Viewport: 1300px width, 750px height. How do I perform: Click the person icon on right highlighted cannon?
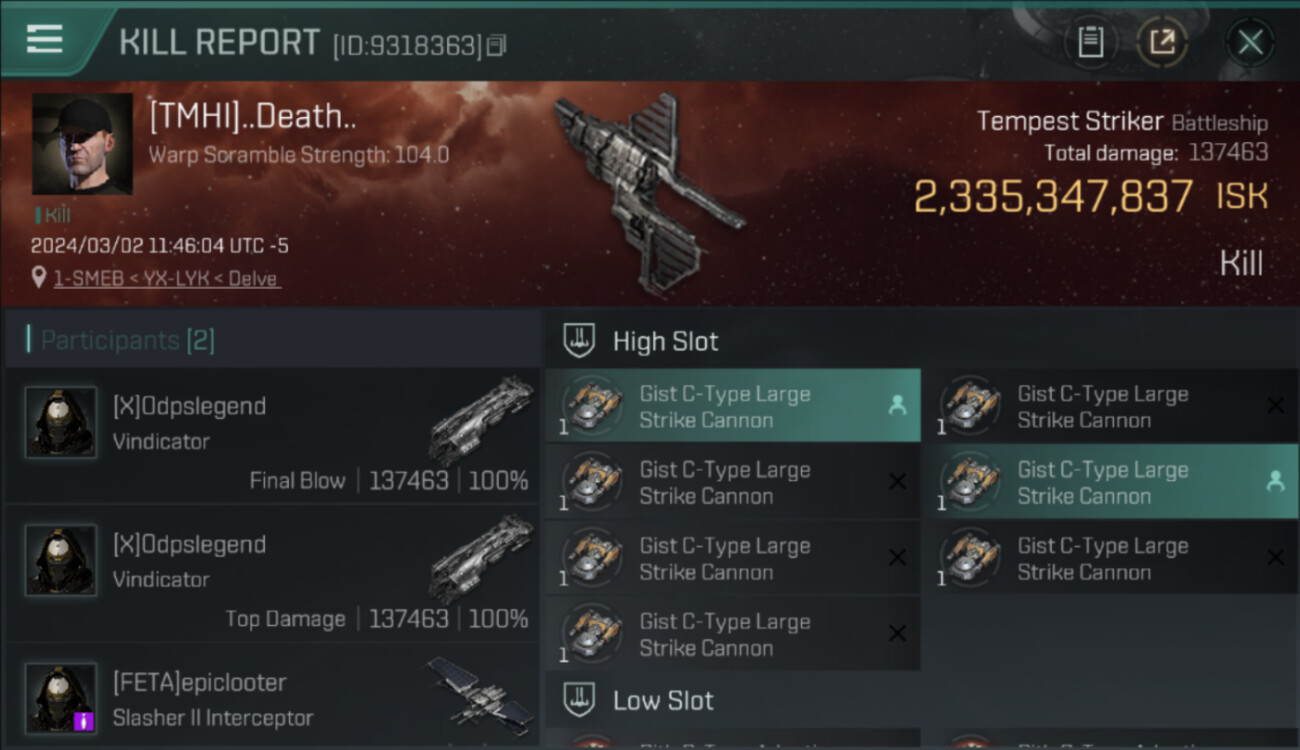coord(1275,481)
